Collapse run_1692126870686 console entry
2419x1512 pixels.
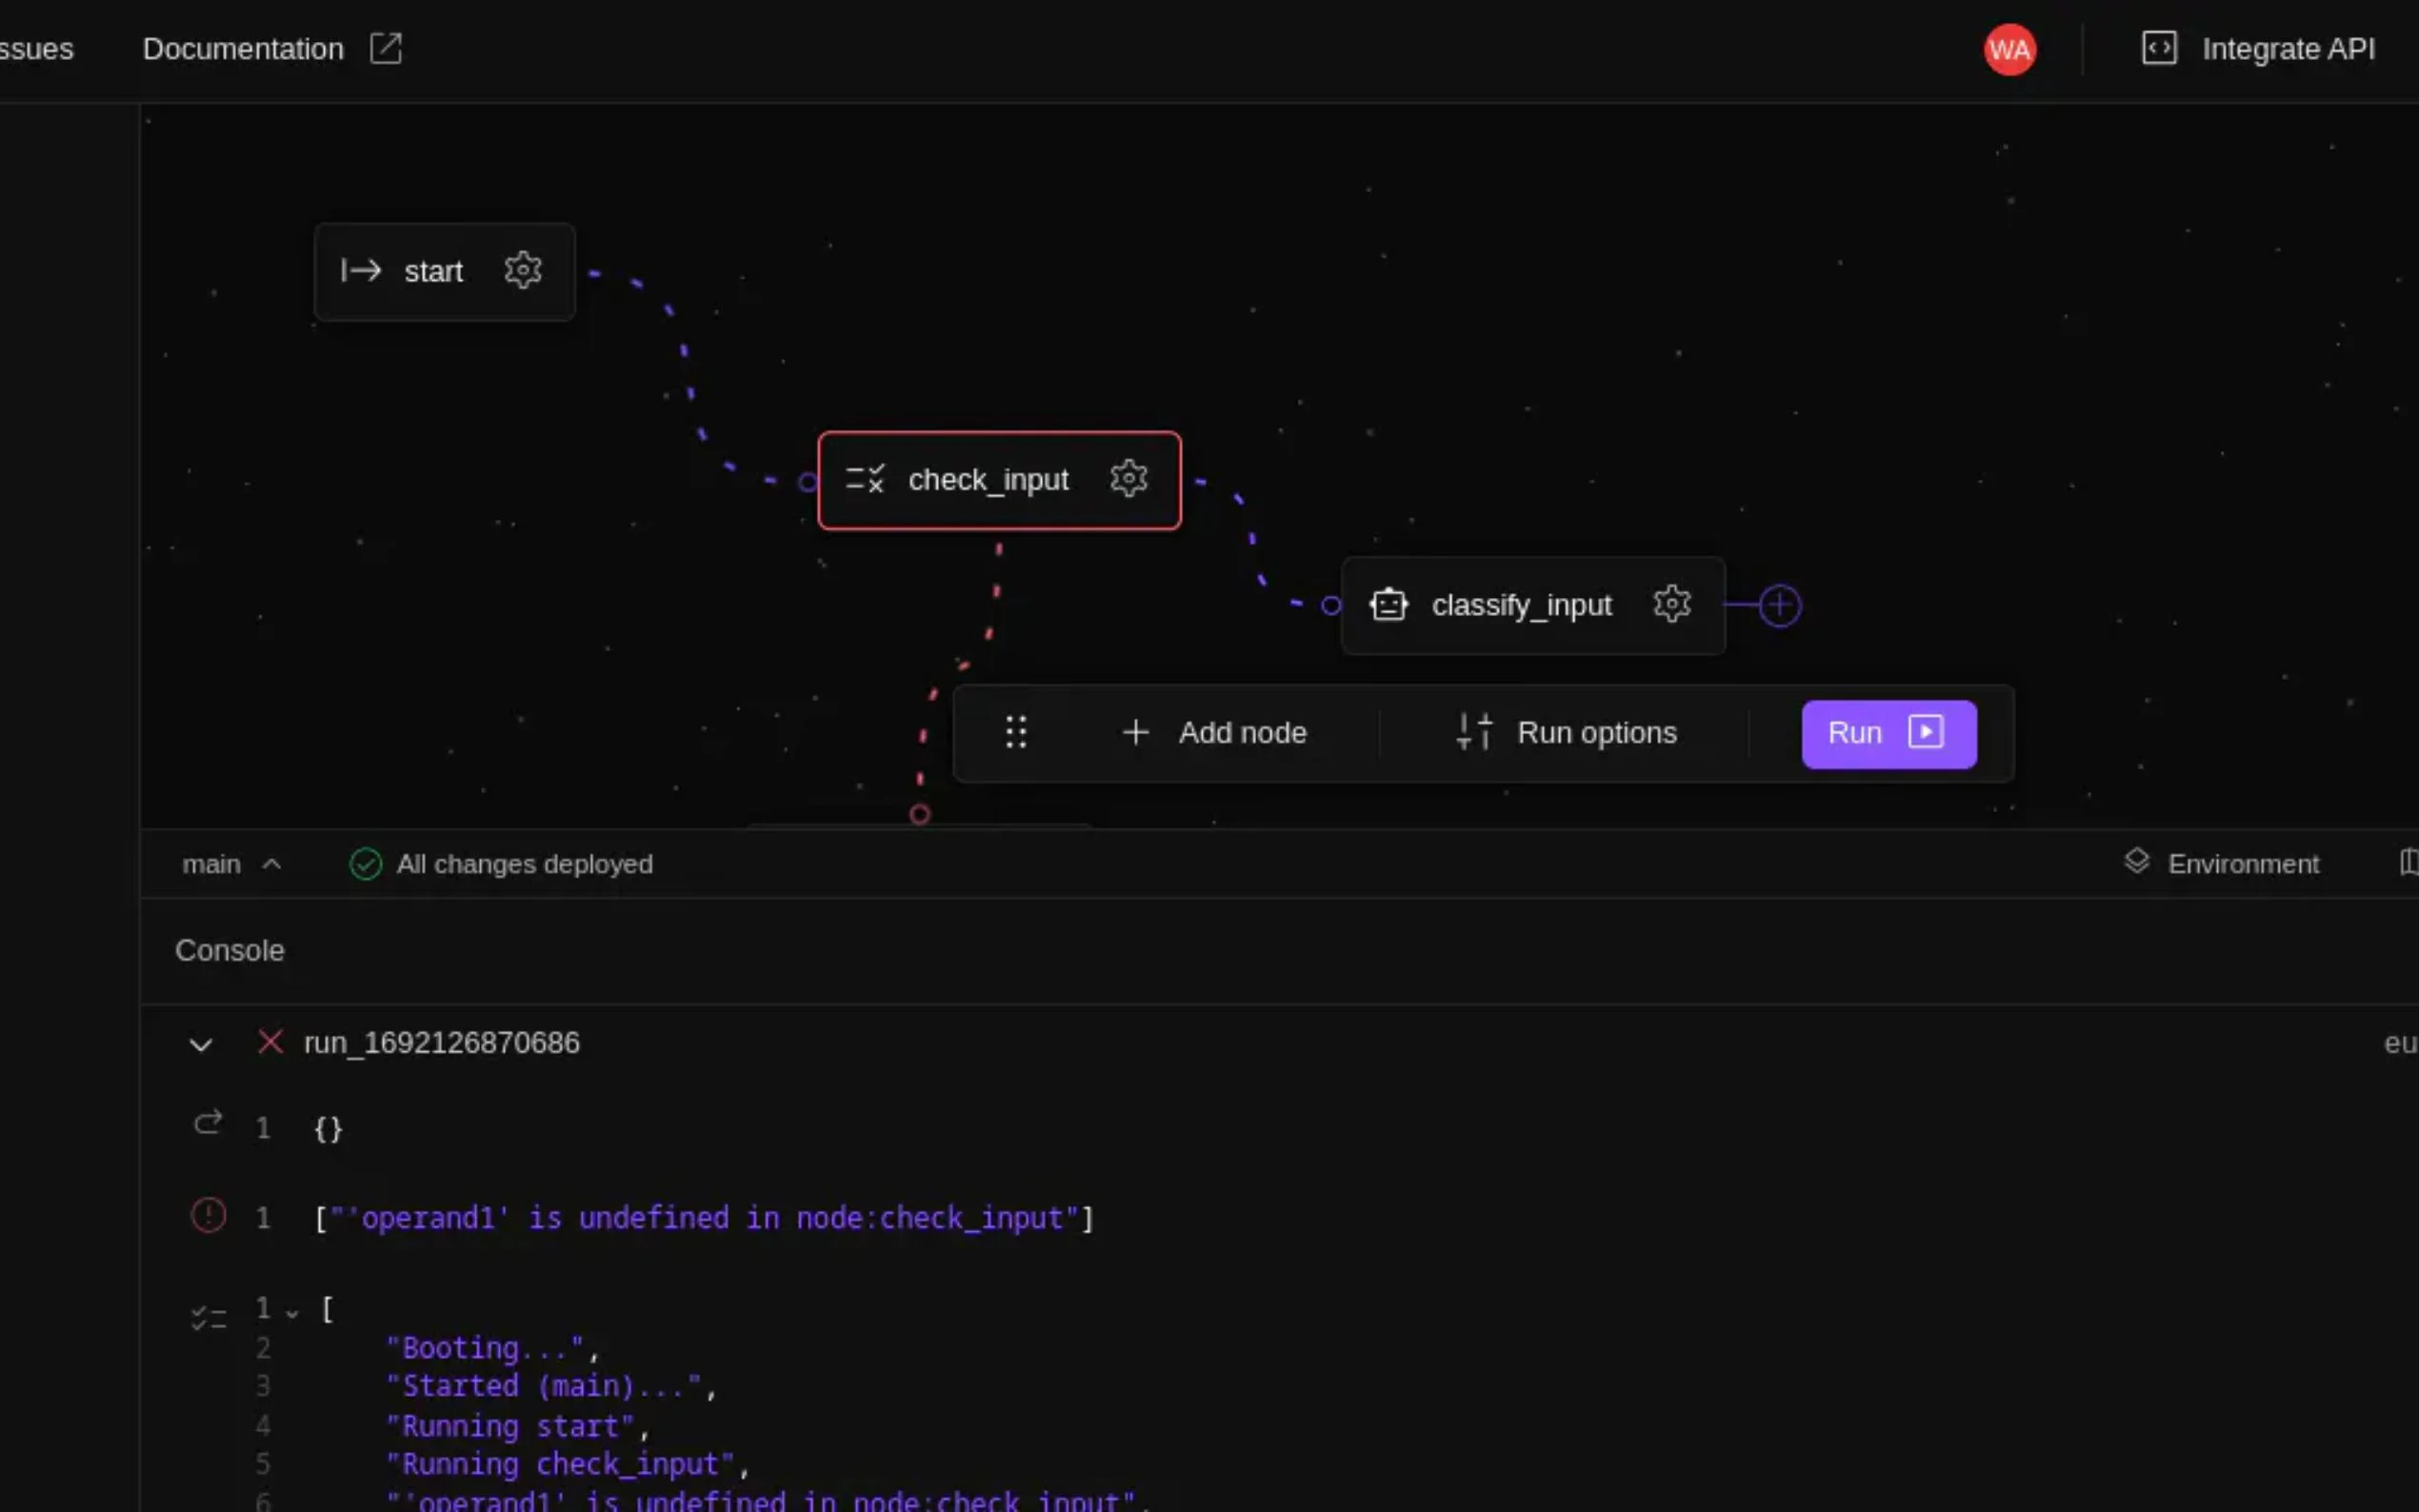200,1045
